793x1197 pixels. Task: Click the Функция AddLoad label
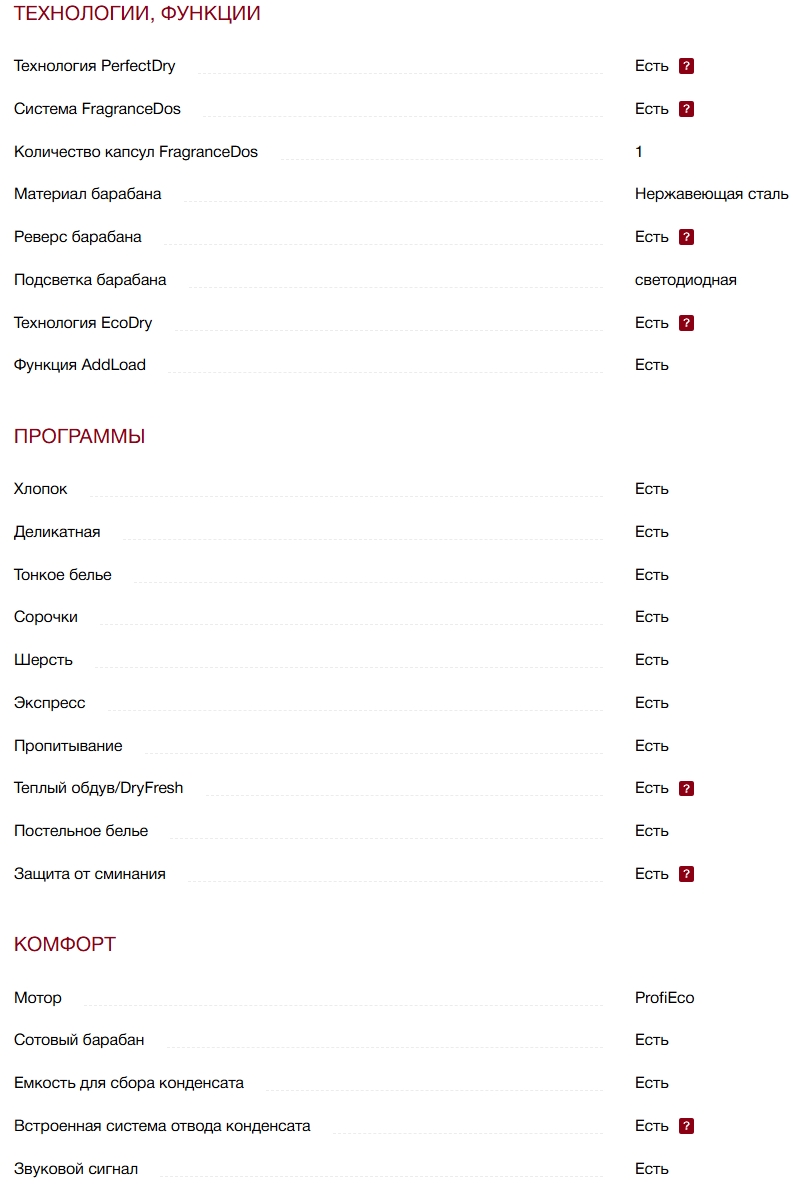pos(80,365)
